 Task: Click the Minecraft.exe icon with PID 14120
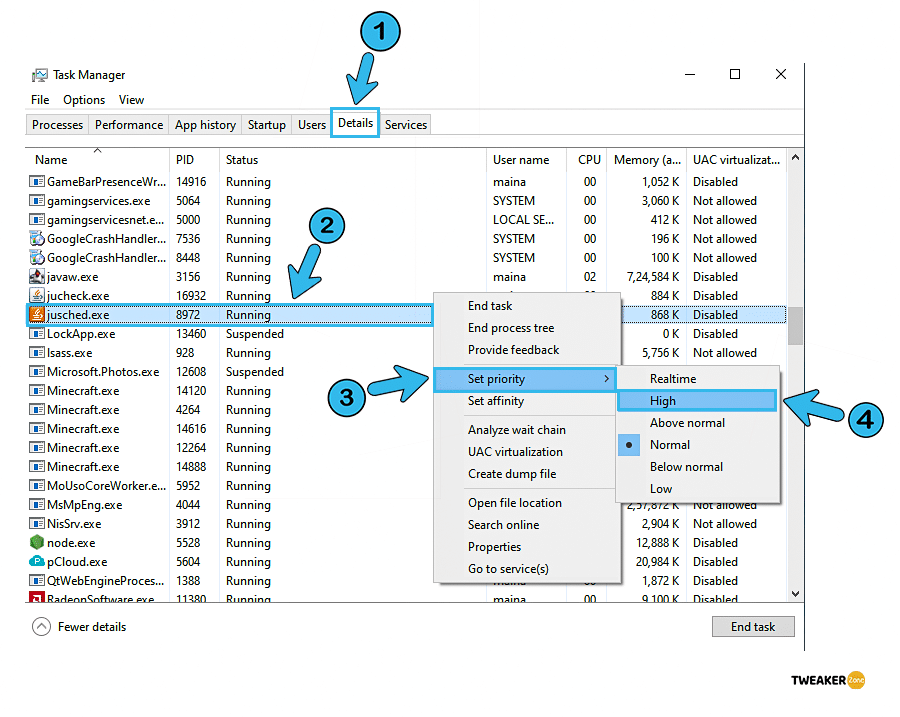37,390
